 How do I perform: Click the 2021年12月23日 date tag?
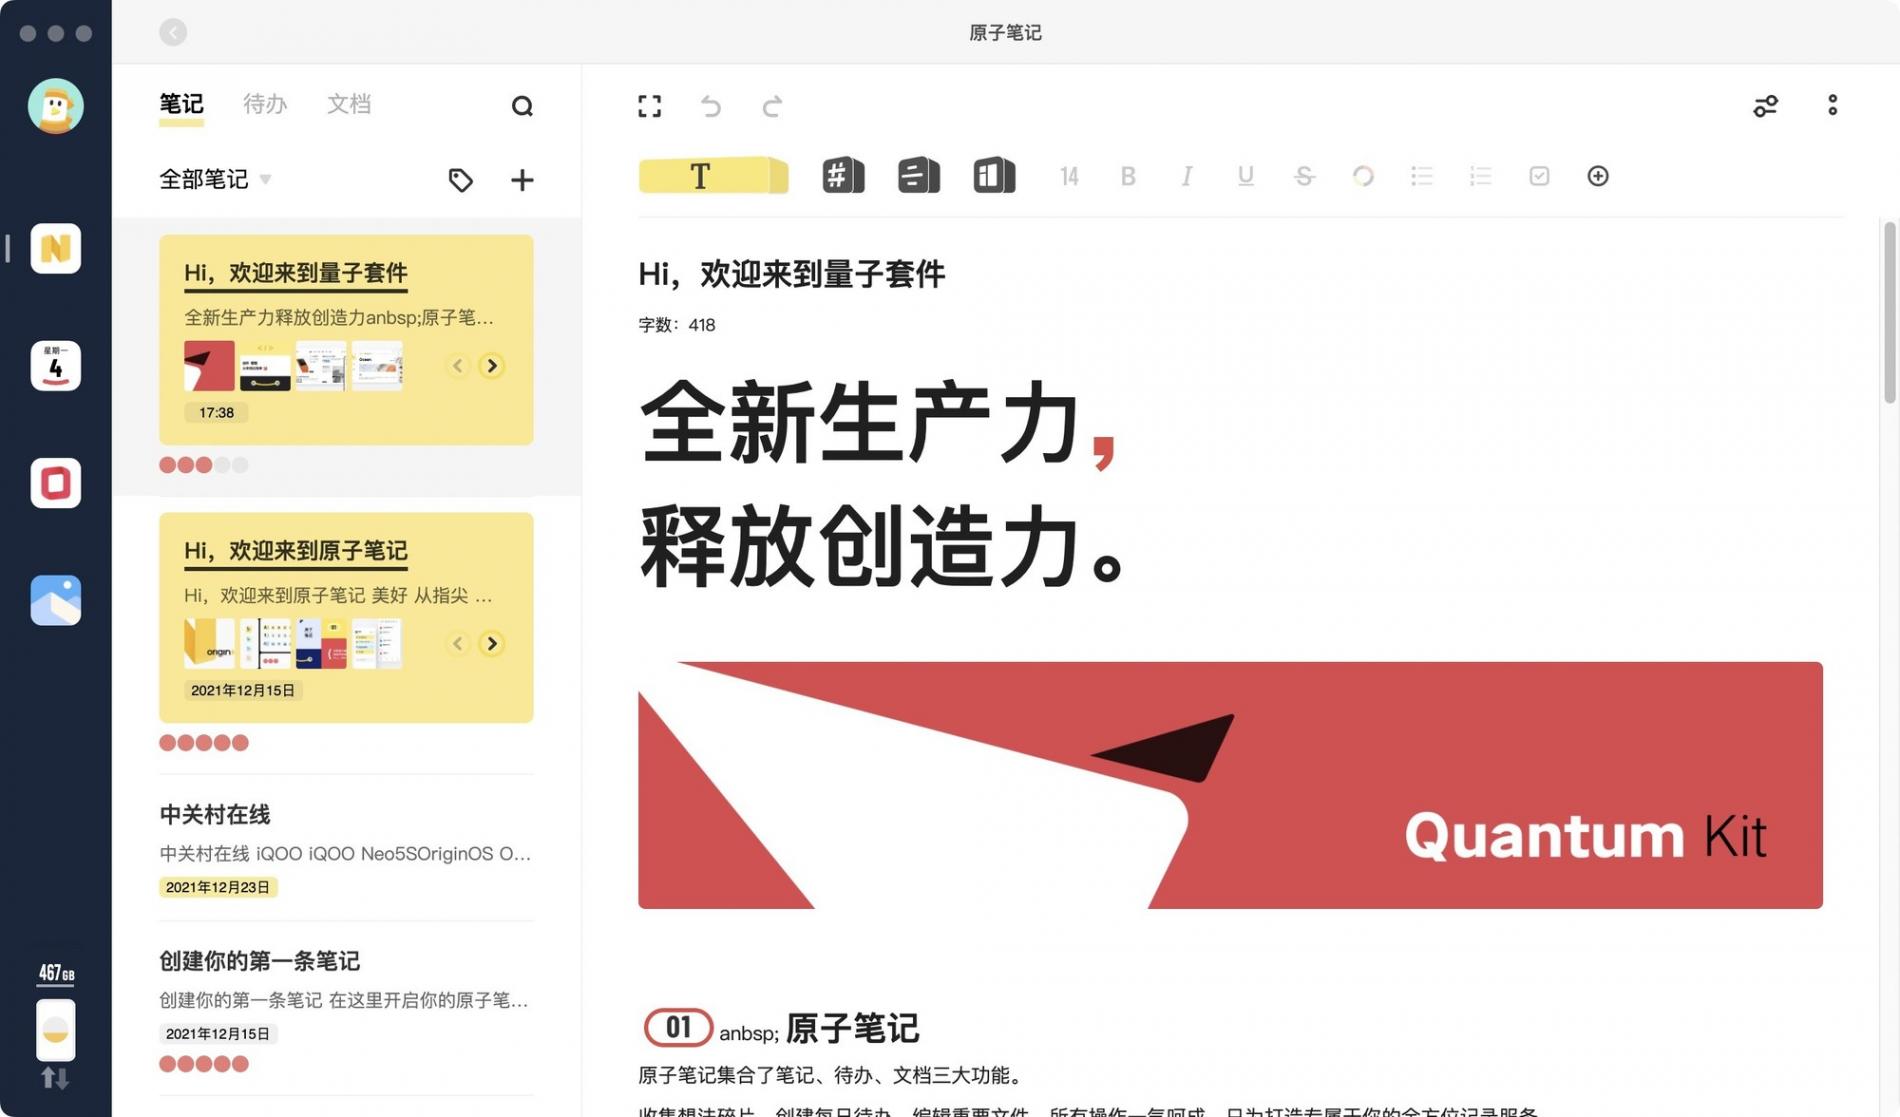pos(218,887)
